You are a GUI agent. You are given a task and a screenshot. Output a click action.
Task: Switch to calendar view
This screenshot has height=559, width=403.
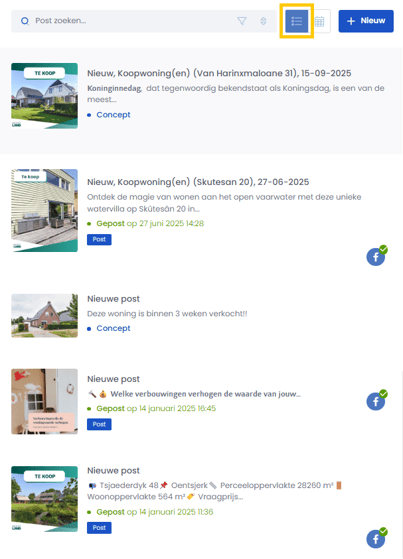320,21
